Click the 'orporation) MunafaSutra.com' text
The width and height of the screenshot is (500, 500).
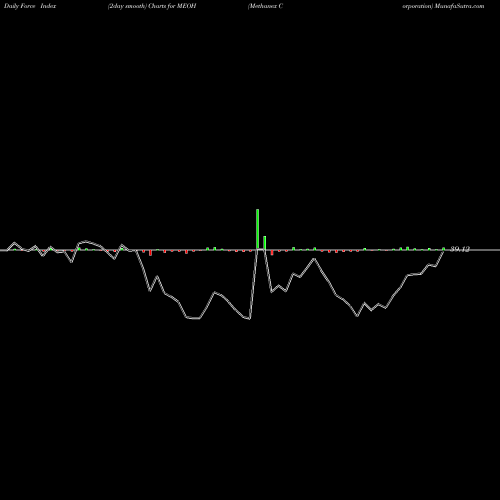click(x=443, y=6)
